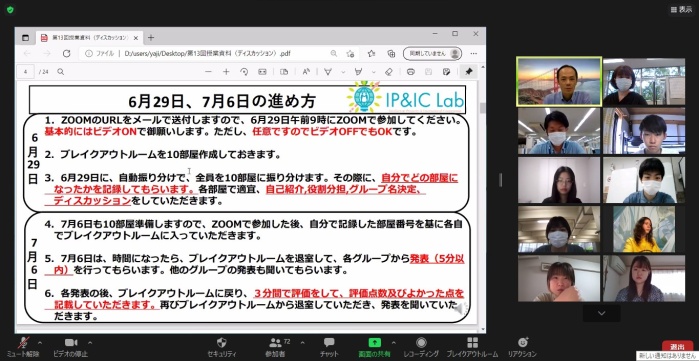Open the Security shield icon in Zoom
Viewport: 699px width, 361px height.
click(222, 343)
